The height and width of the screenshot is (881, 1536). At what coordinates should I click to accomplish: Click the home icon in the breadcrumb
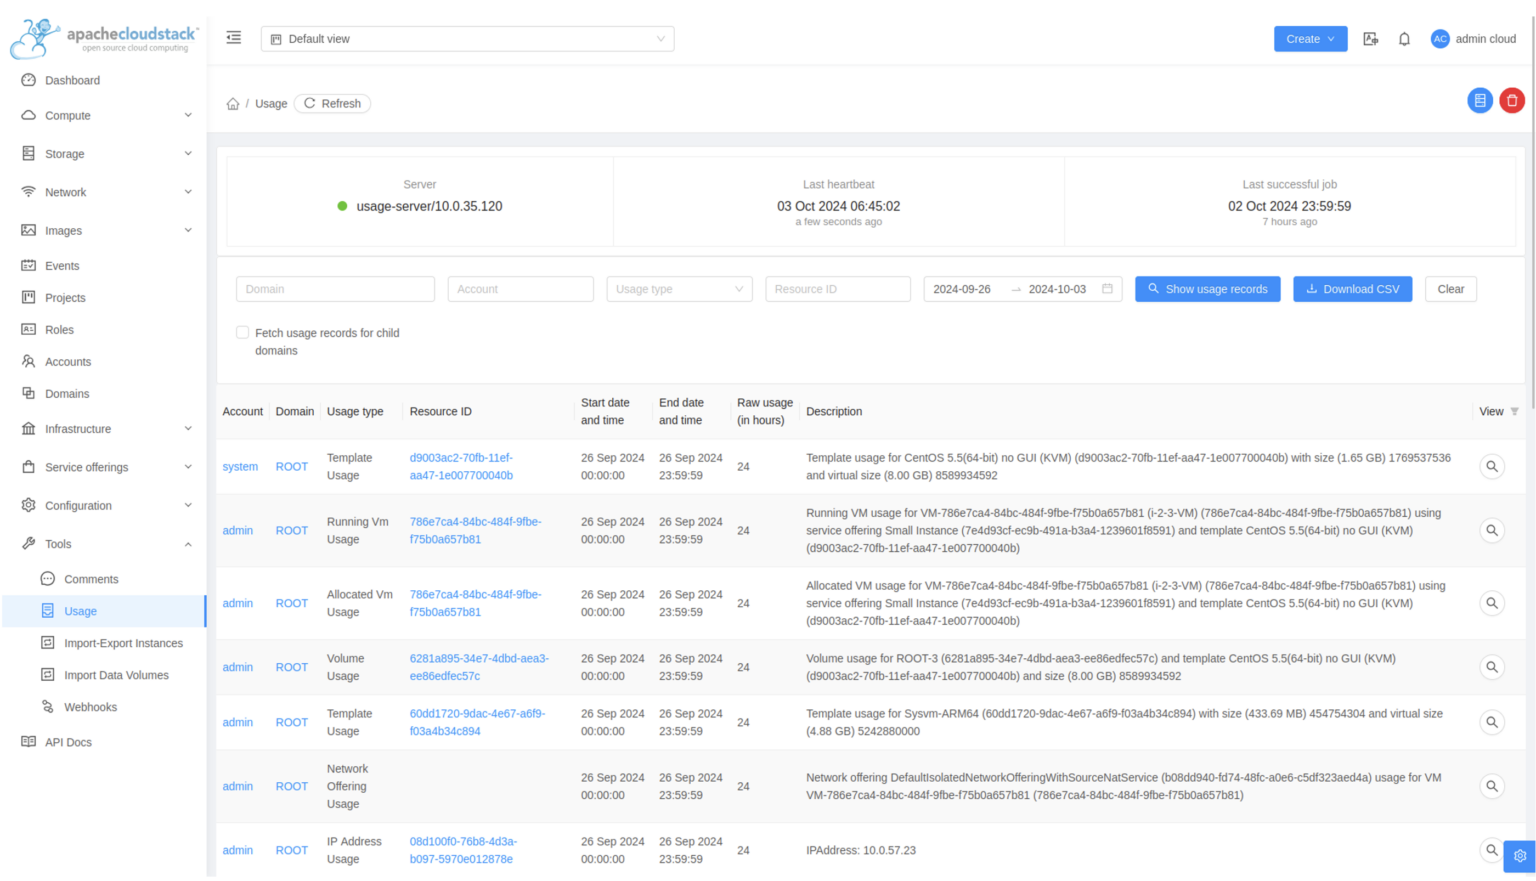point(232,103)
